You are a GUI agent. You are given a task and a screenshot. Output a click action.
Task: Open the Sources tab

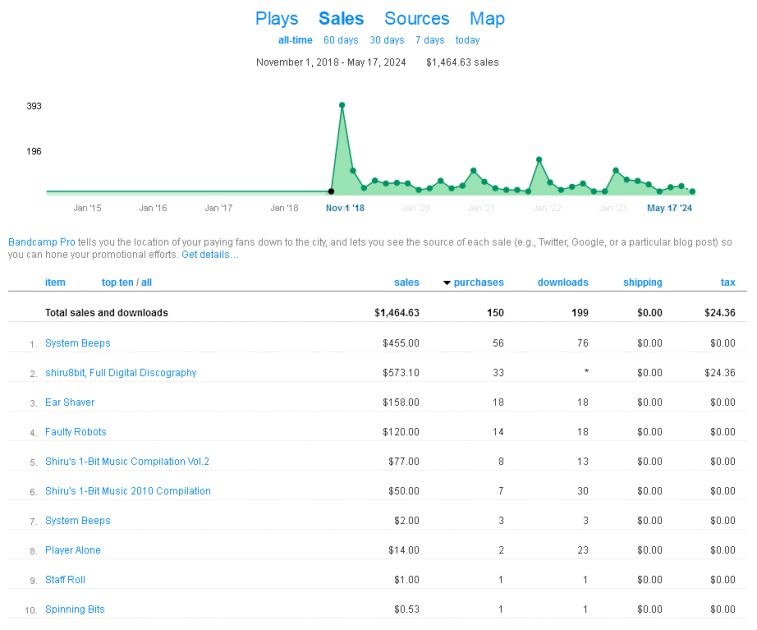coord(417,19)
